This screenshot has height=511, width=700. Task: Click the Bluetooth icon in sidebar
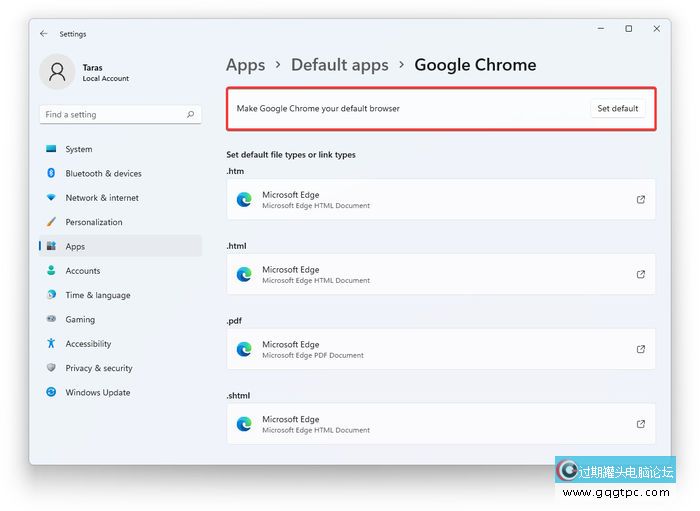pos(51,173)
